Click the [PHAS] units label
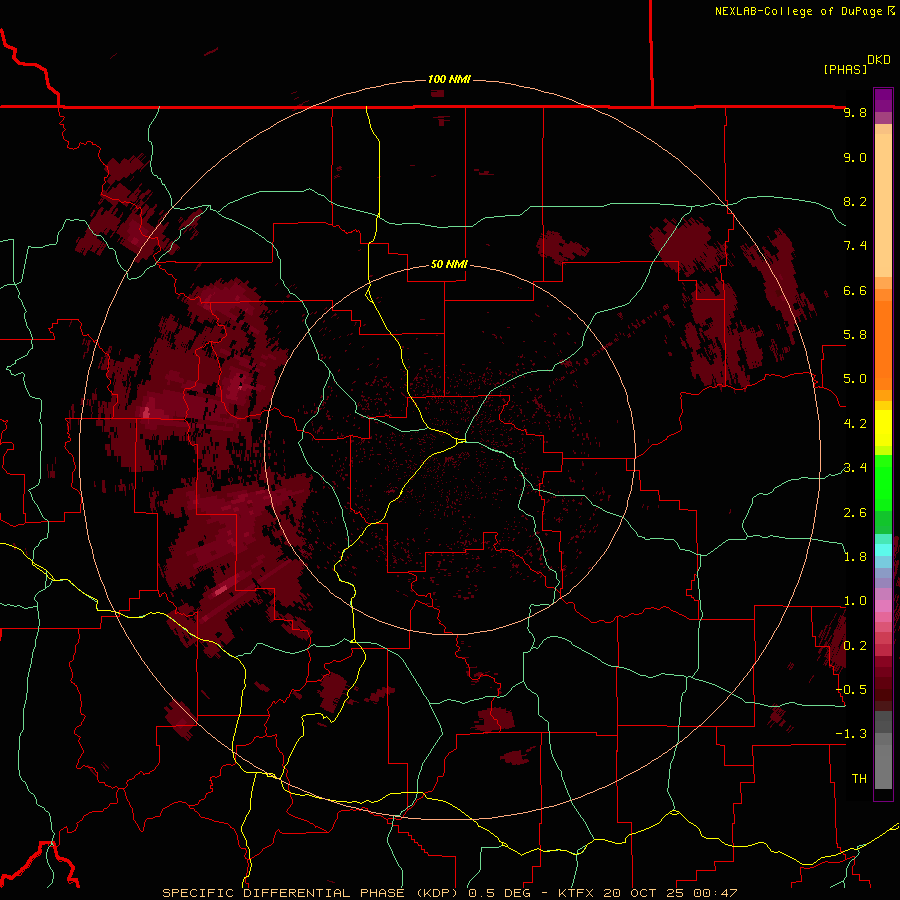 click(845, 69)
